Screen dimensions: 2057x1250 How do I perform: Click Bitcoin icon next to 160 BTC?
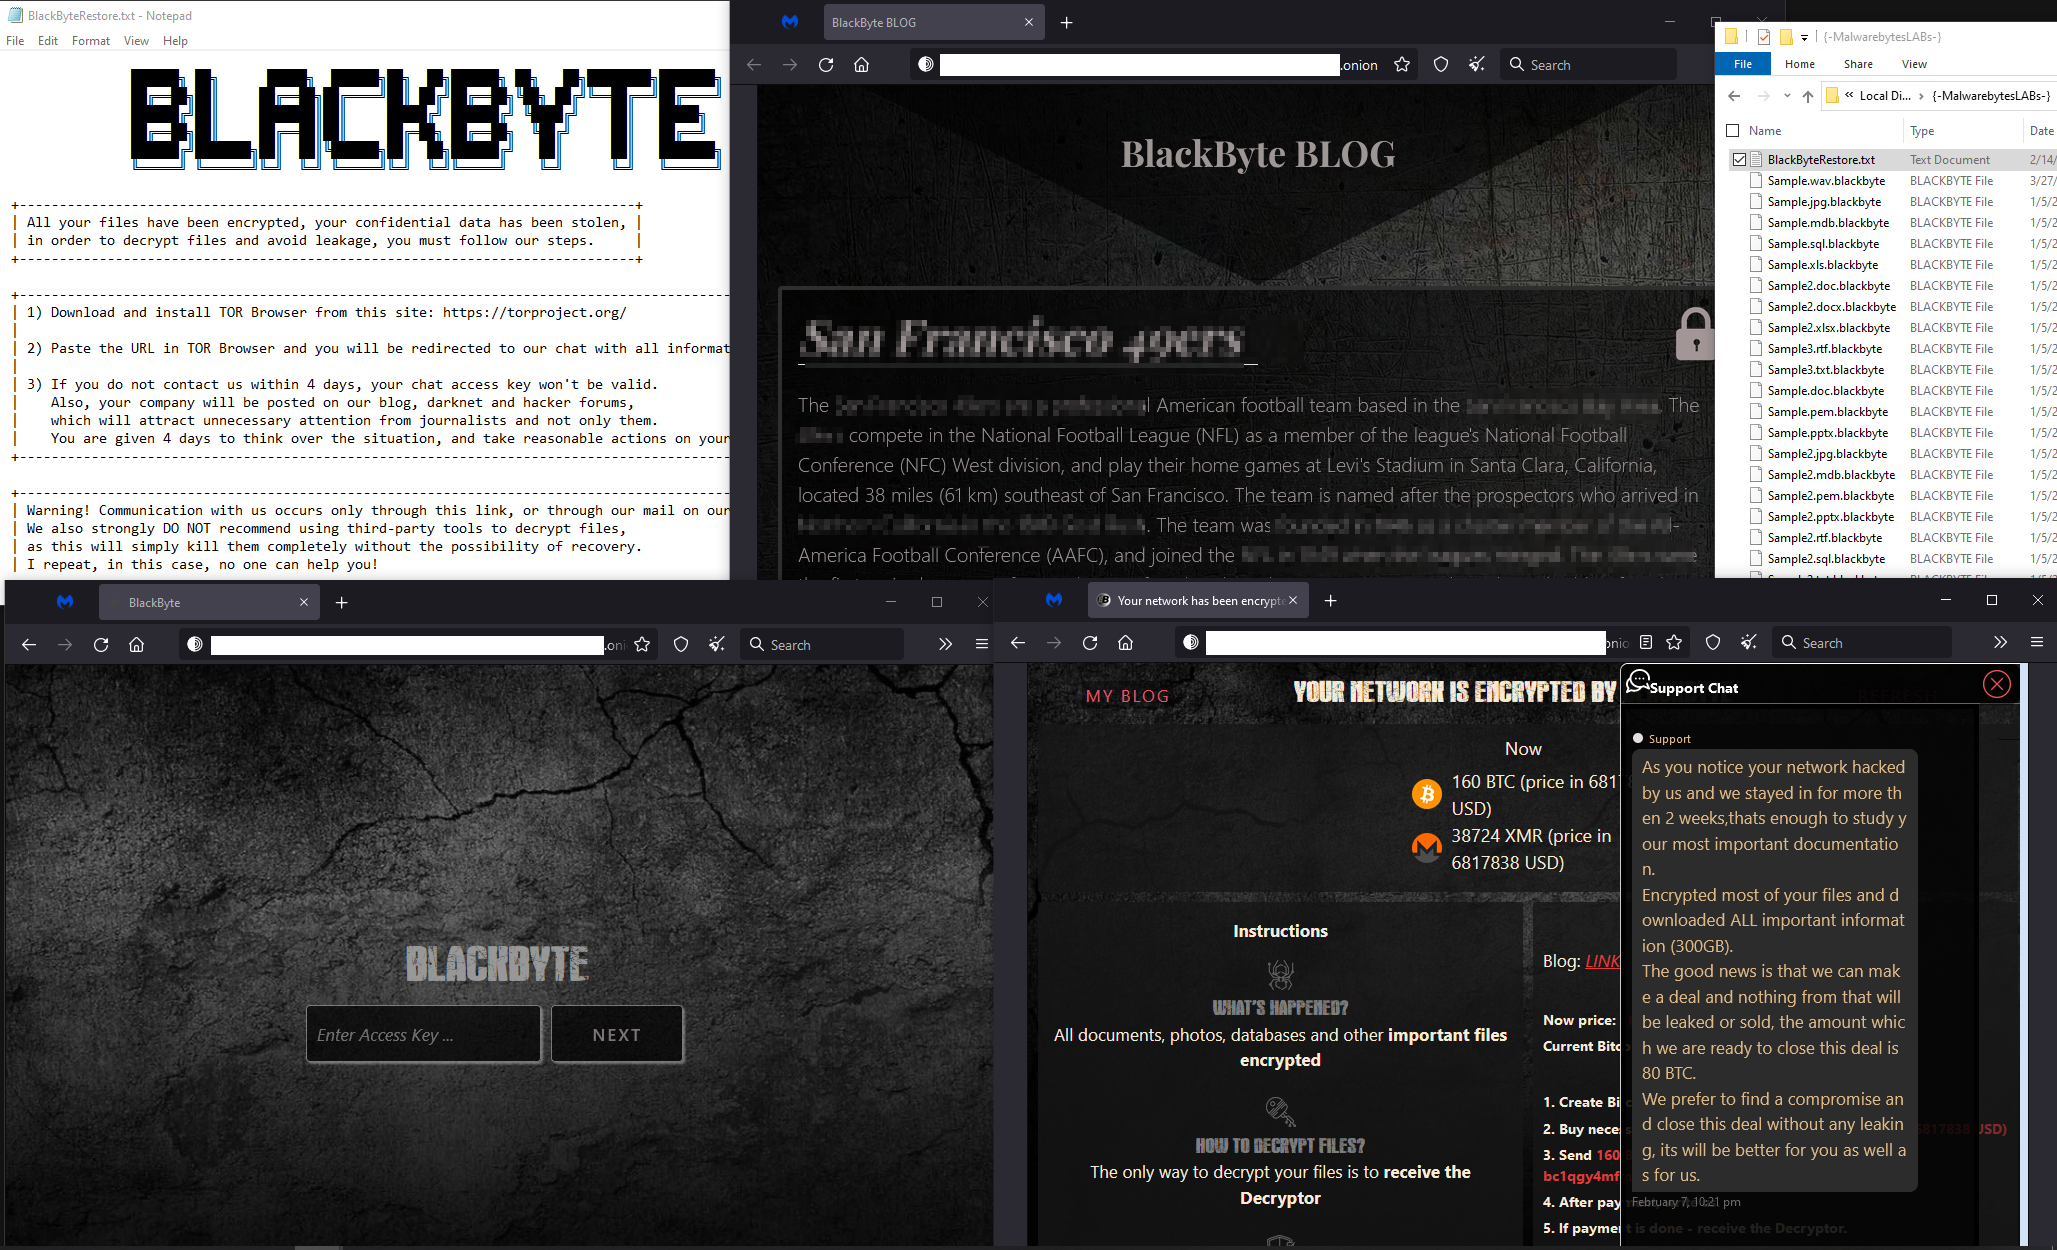(1427, 794)
